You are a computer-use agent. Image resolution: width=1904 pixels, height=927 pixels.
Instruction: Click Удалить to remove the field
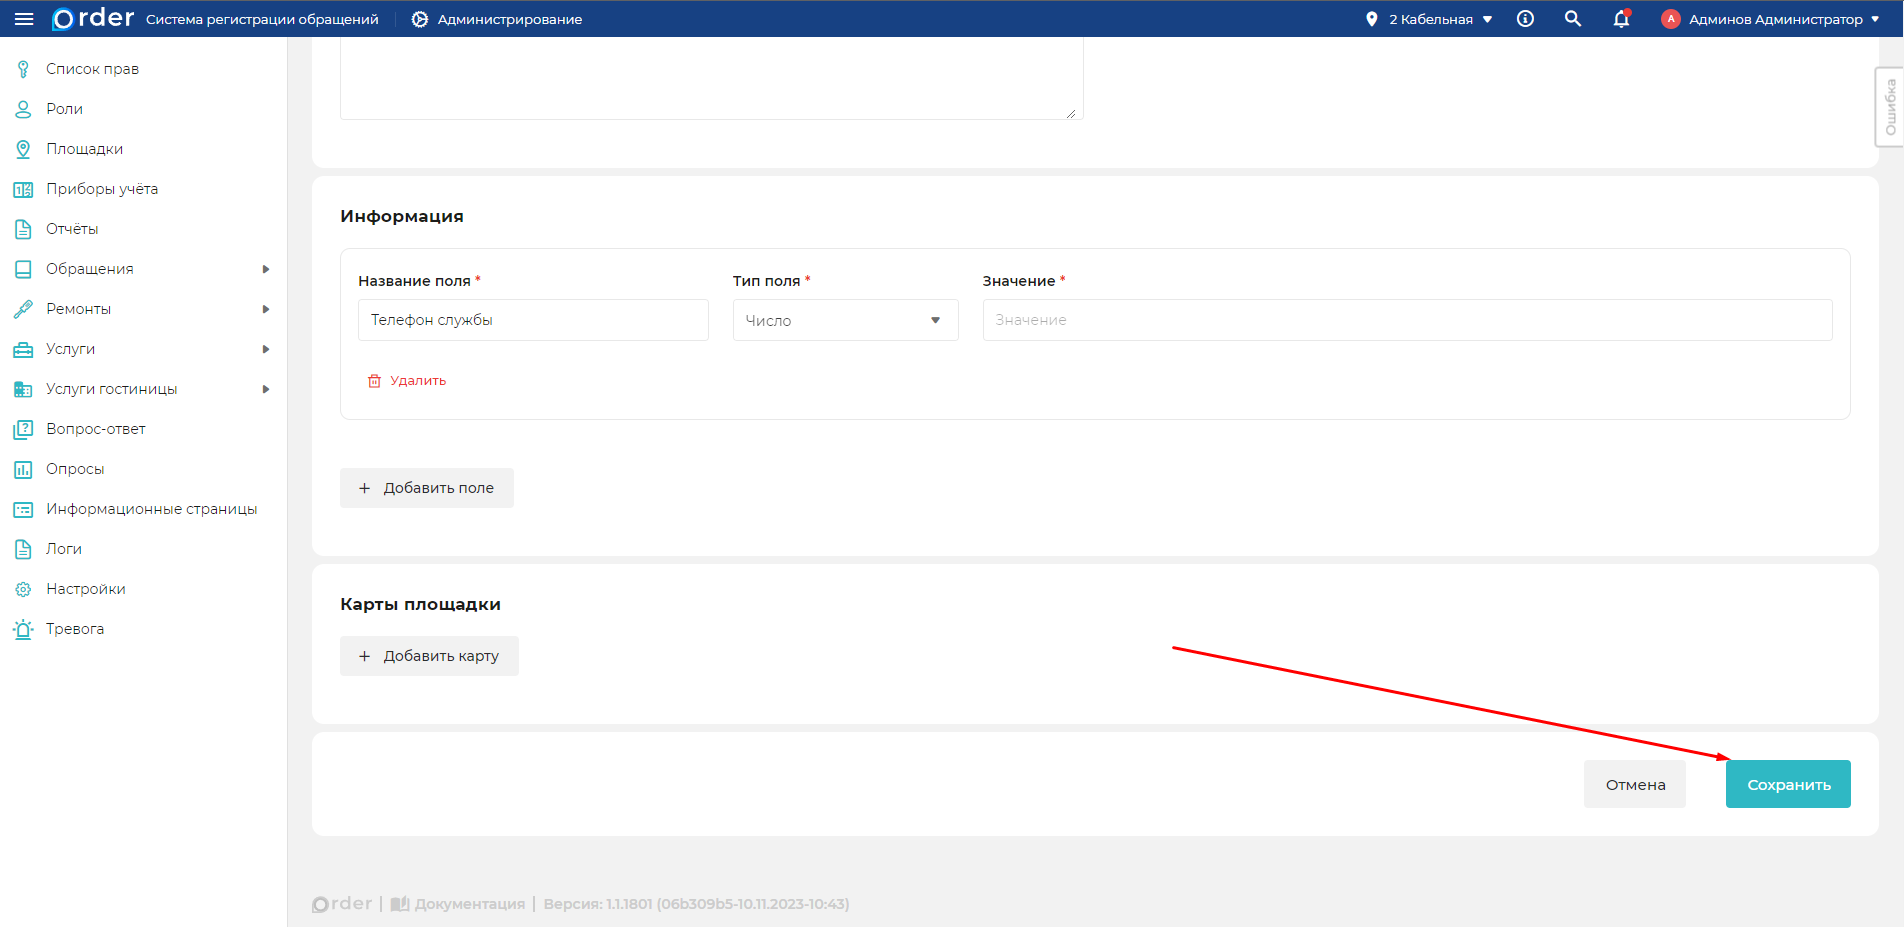coord(407,381)
